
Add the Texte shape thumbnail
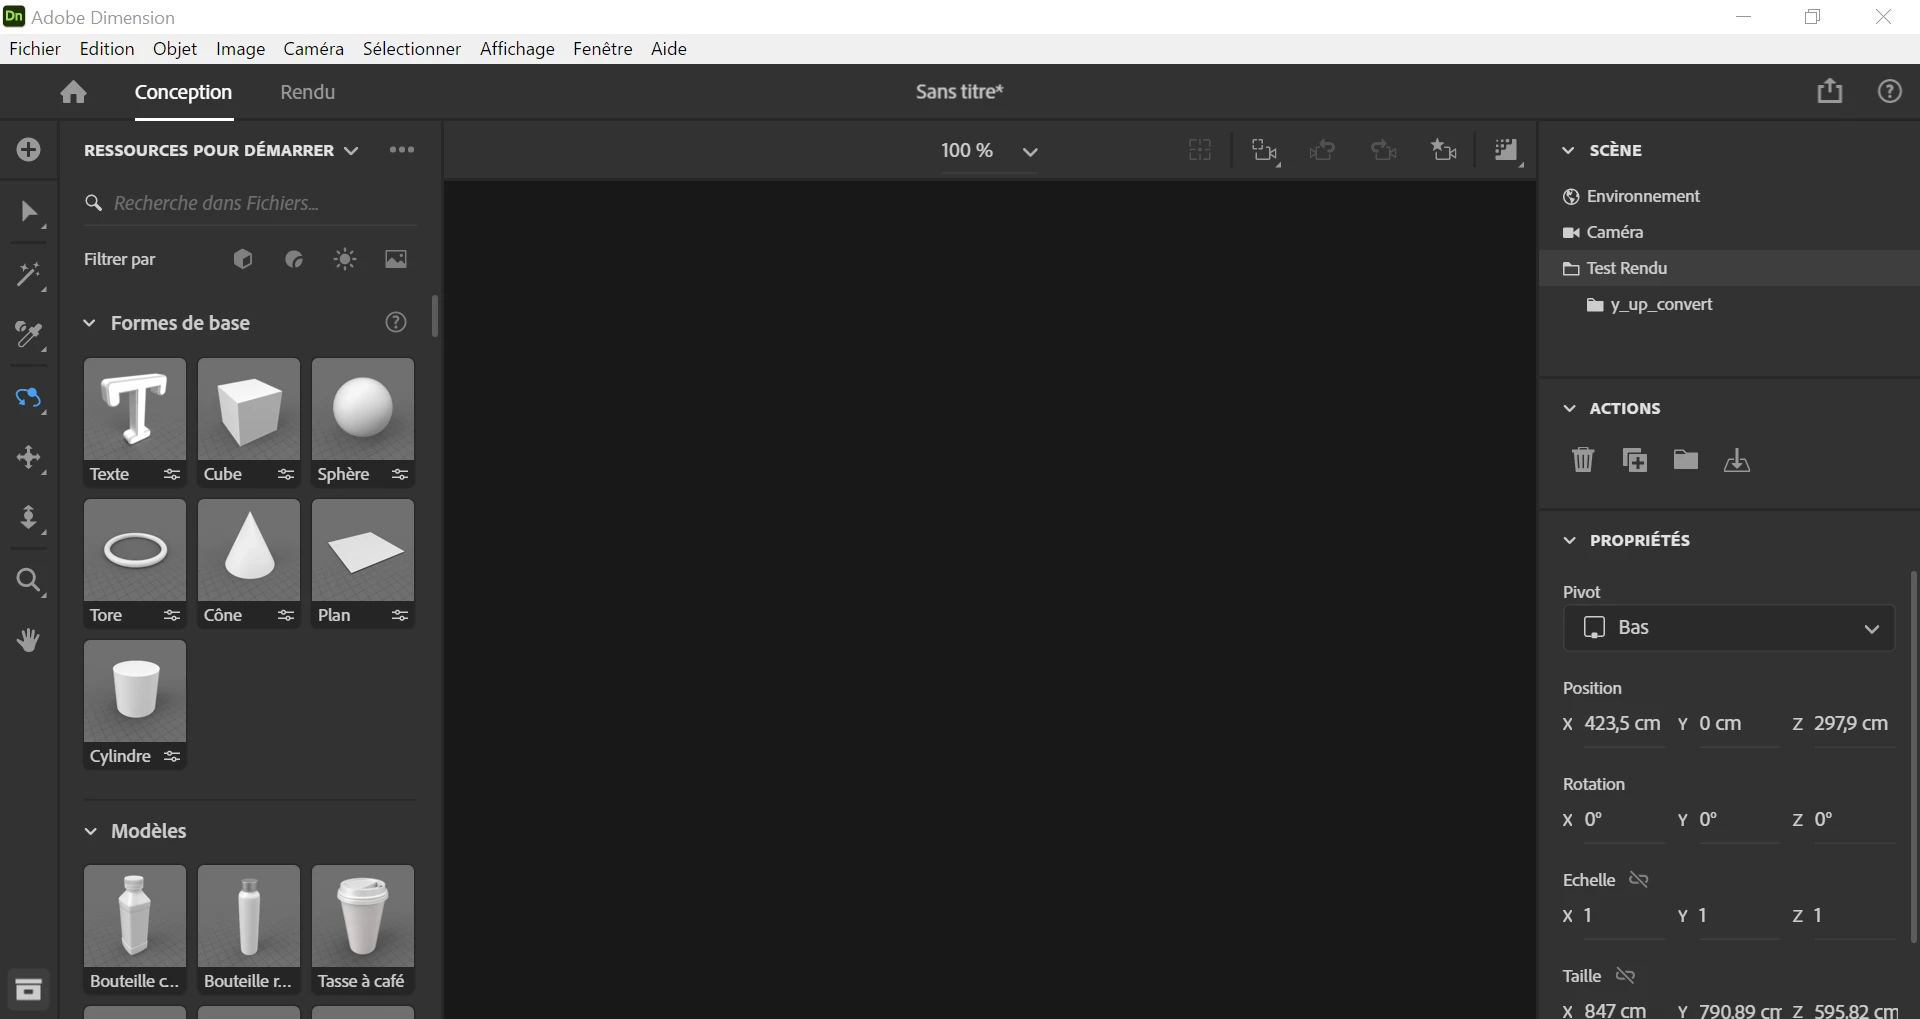pyautogui.click(x=135, y=410)
